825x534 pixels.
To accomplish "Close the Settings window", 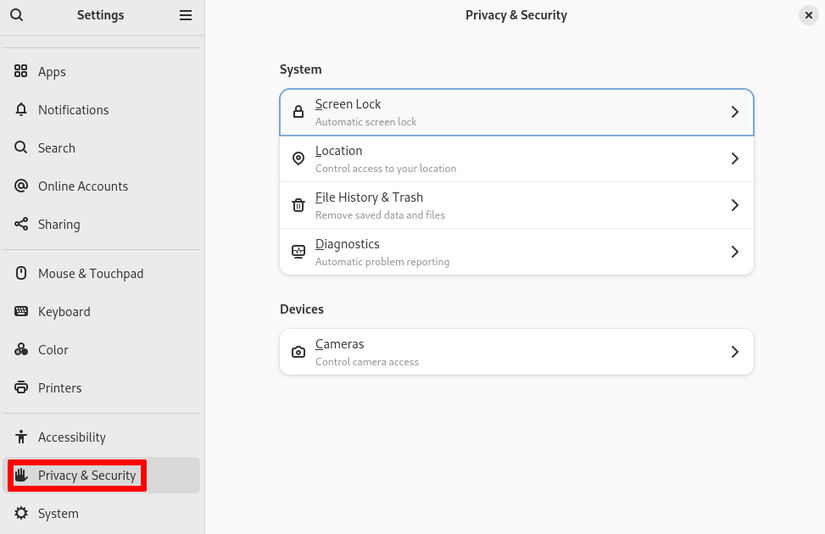I will [x=808, y=15].
